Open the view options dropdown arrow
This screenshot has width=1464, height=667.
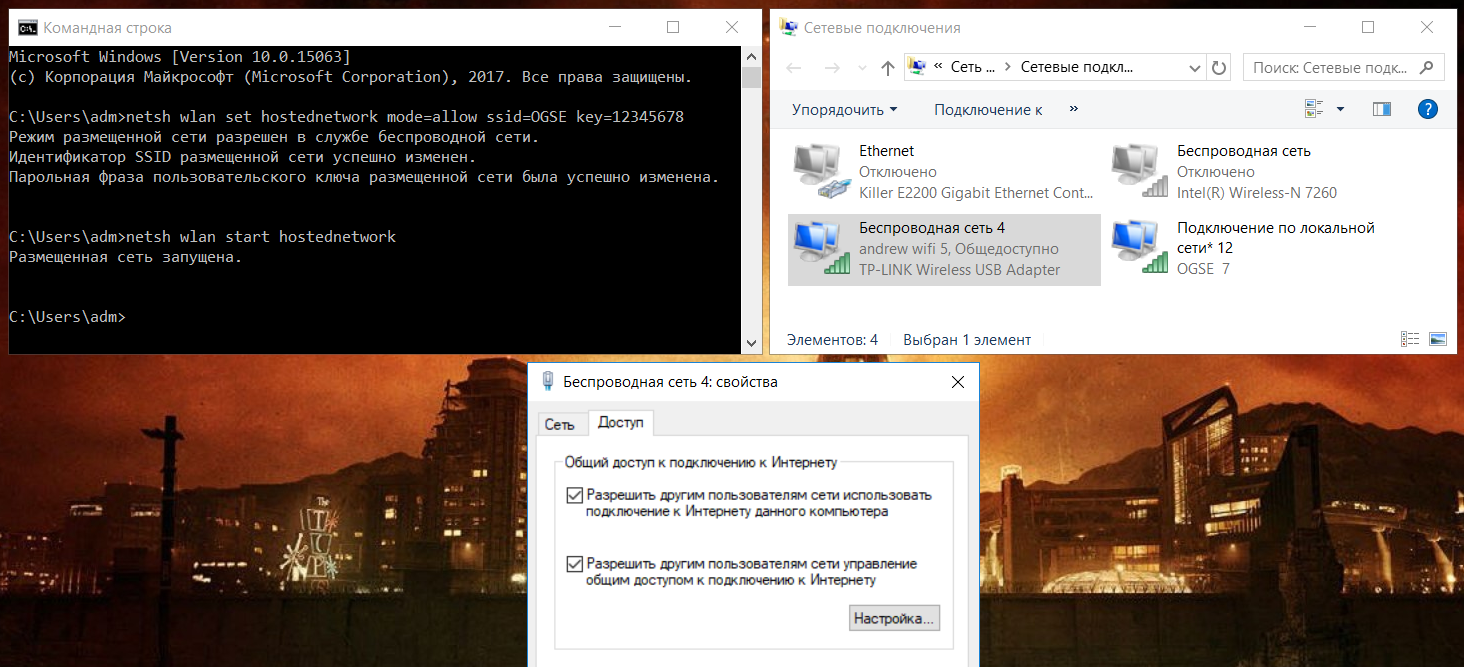point(1340,109)
